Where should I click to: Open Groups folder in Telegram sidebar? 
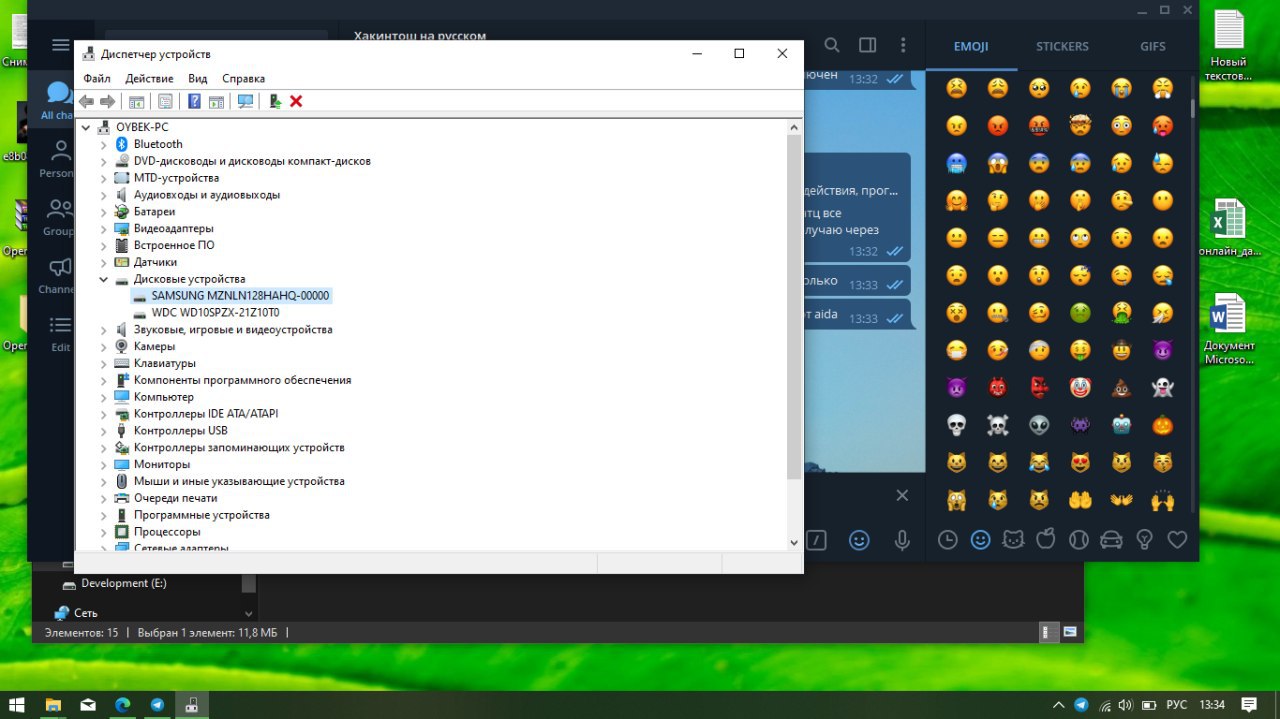[59, 217]
